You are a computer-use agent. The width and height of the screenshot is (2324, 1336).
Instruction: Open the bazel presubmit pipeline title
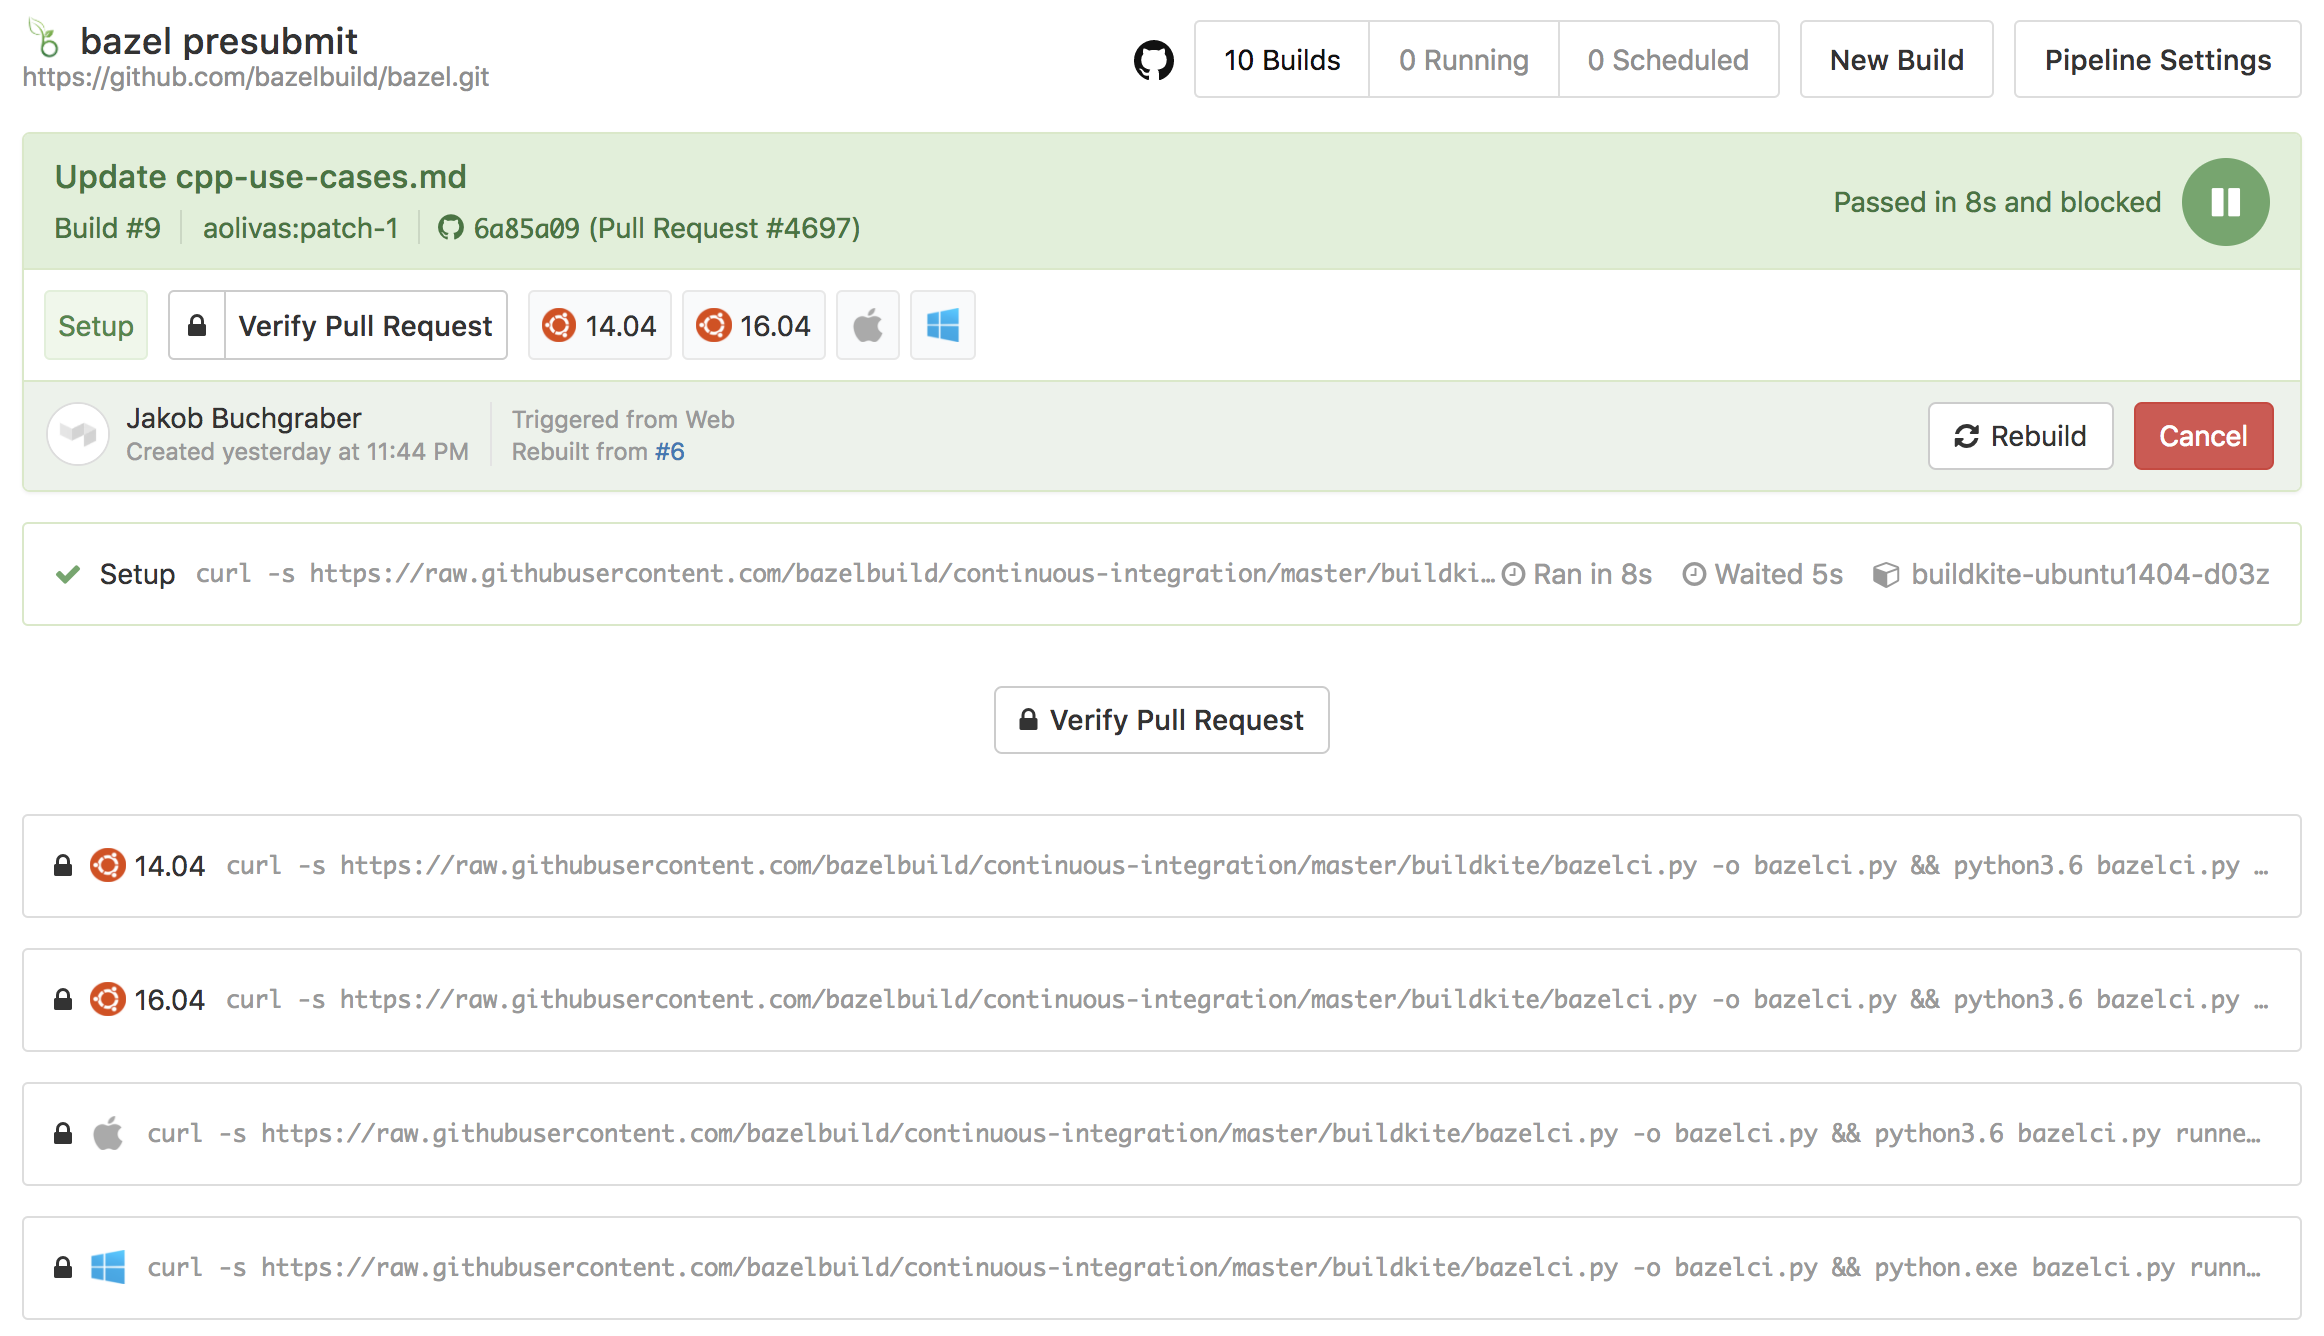tap(218, 40)
